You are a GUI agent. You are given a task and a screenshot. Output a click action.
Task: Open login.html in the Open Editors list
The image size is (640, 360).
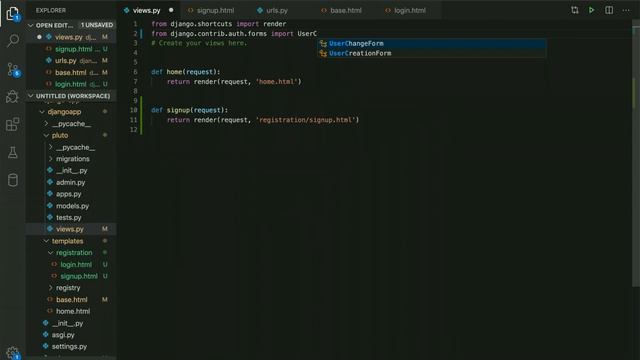pos(71,84)
